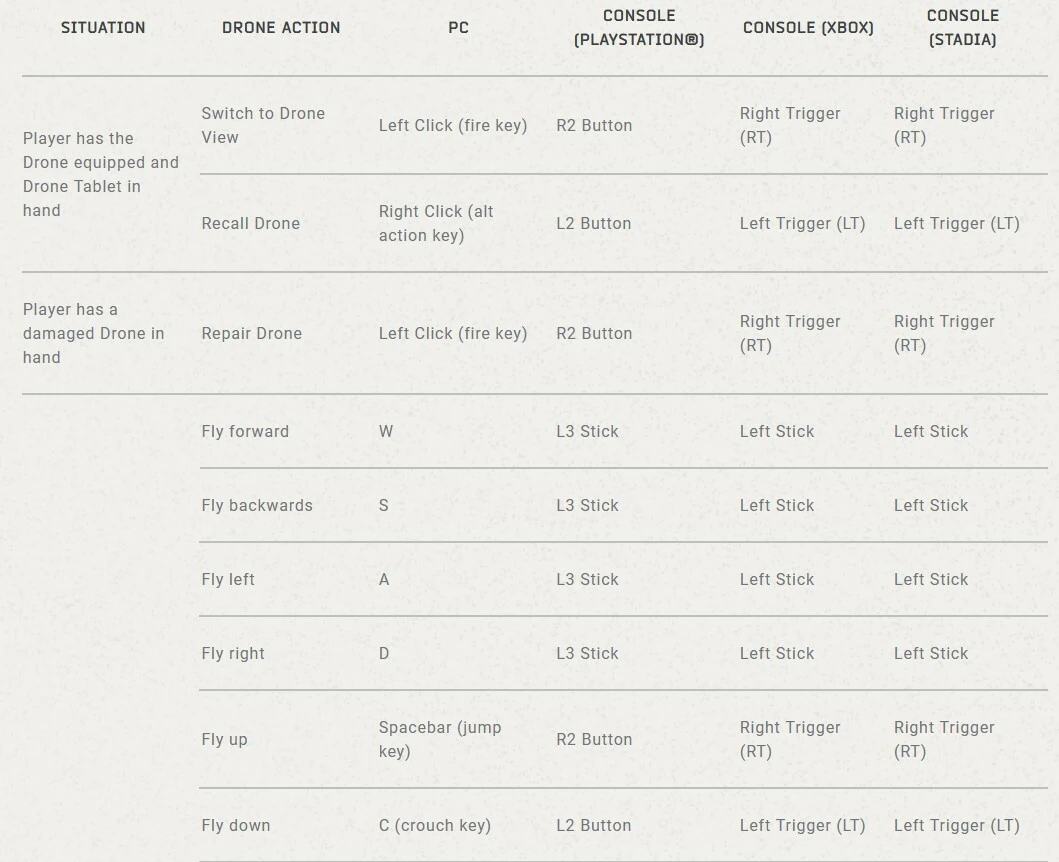Click 'Right Click (alt action key)' PC binding
This screenshot has width=1059, height=862.
pyautogui.click(x=436, y=223)
